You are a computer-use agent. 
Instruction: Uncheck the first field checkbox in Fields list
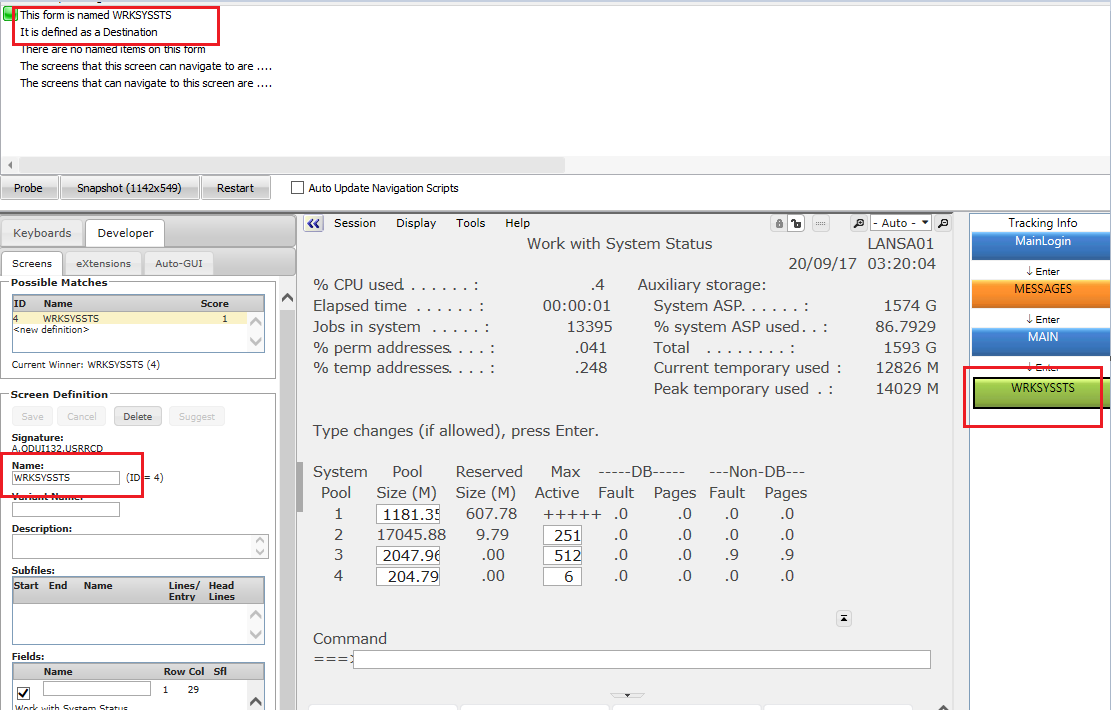pyautogui.click(x=23, y=692)
